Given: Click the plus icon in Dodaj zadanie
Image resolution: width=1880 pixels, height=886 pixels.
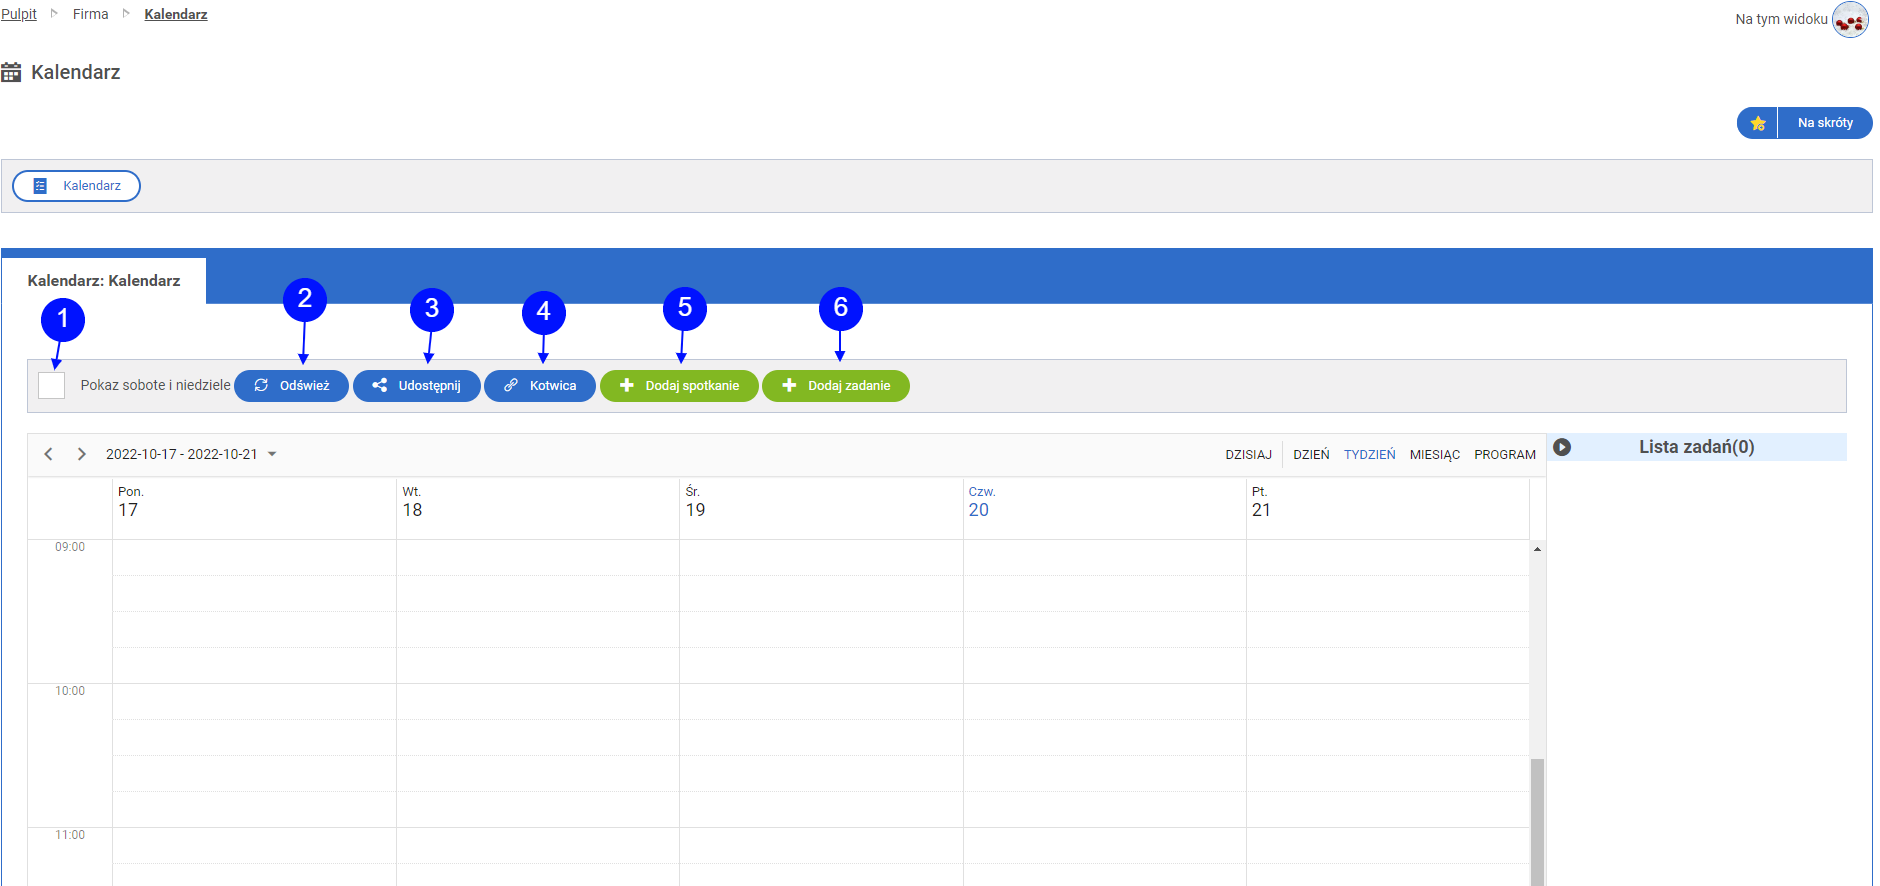Looking at the screenshot, I should 789,385.
